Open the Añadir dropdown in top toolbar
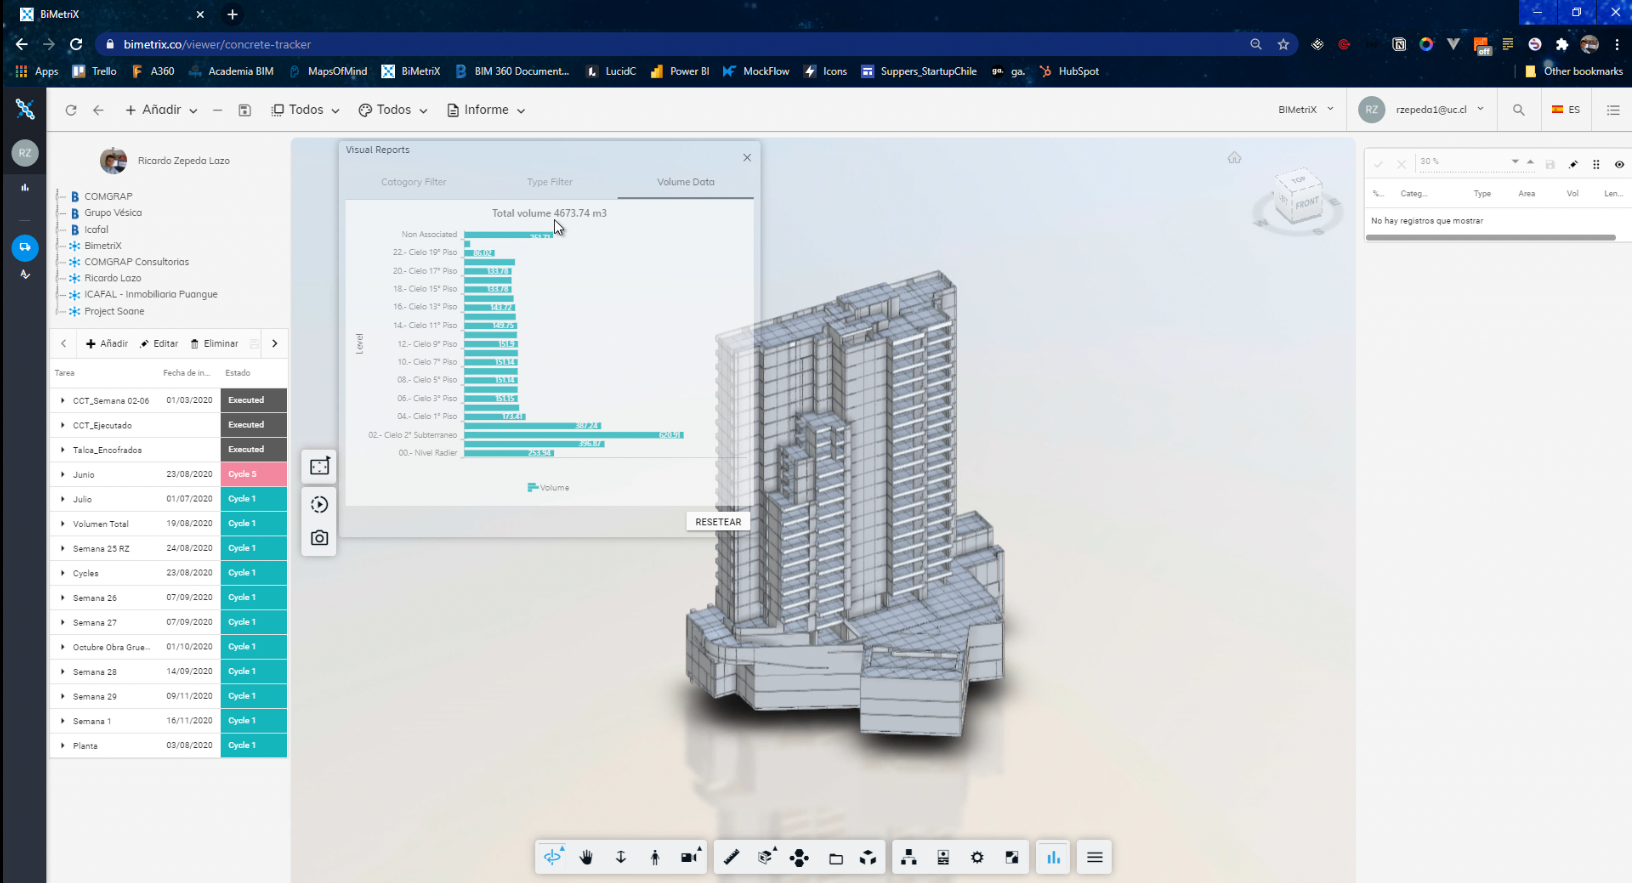Viewport: 1632px width, 883px height. click(x=162, y=110)
